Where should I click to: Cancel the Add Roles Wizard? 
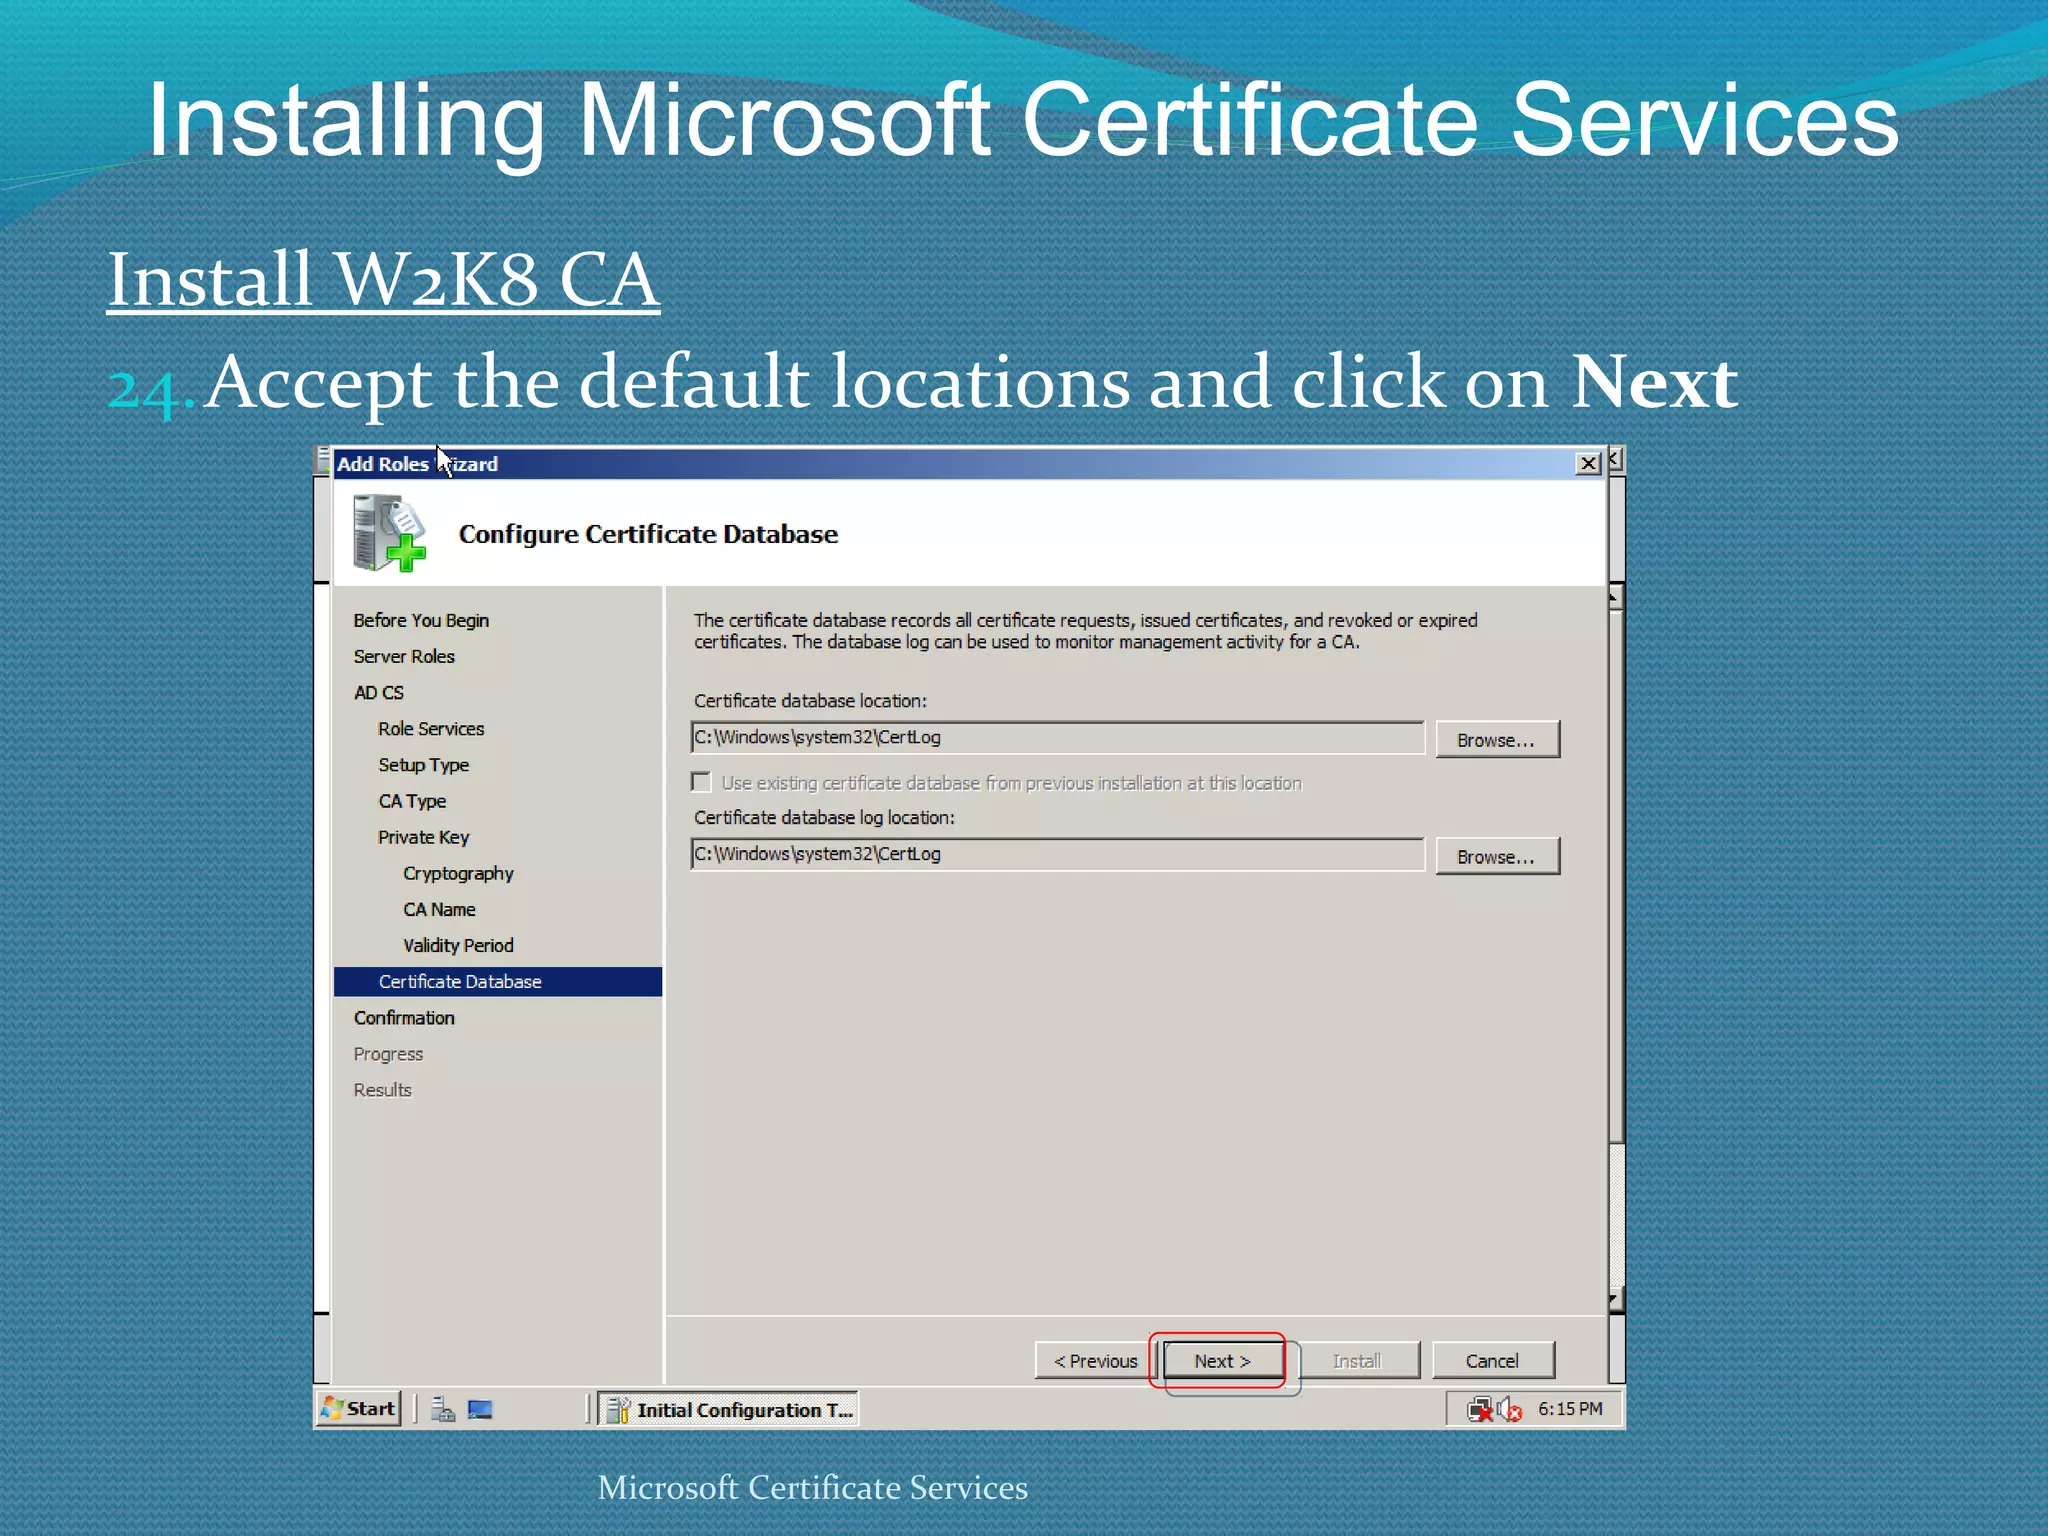point(1492,1360)
